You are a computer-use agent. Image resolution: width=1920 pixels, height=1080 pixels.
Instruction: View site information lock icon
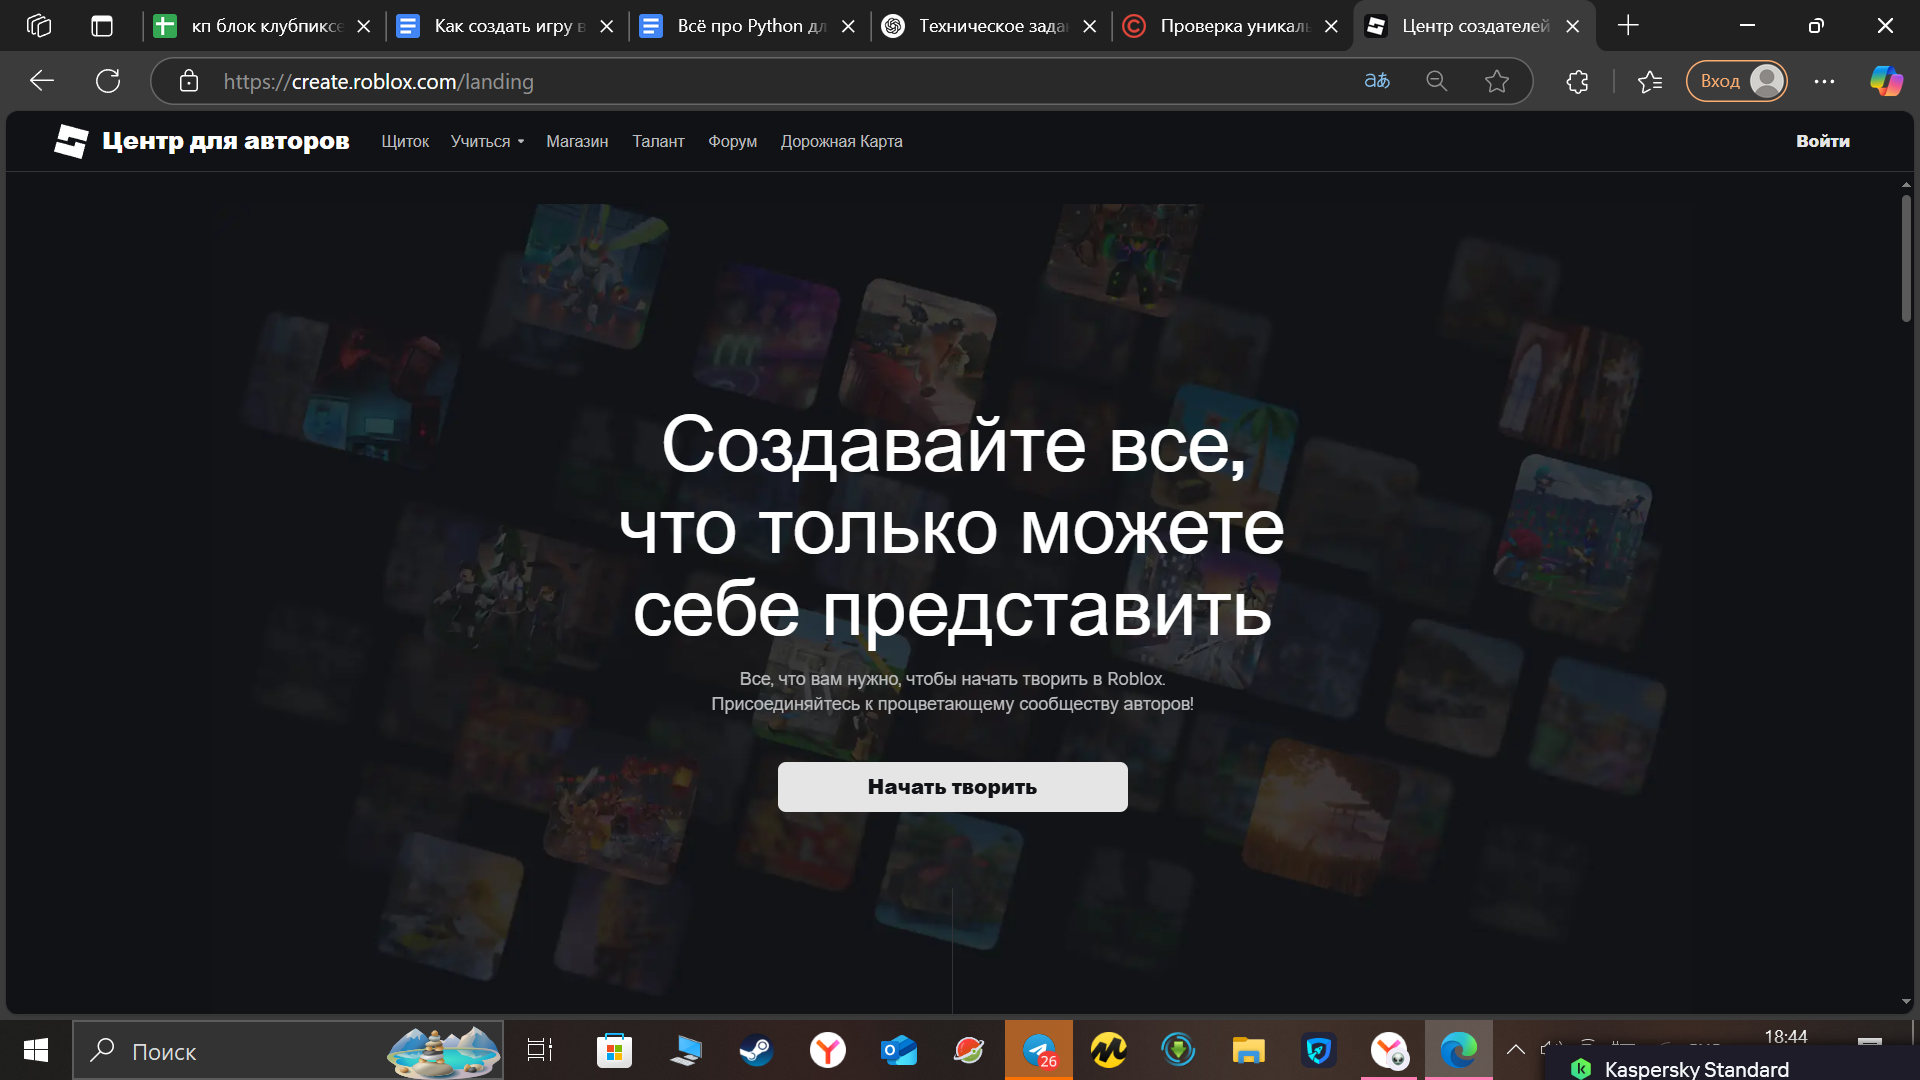[x=189, y=81]
